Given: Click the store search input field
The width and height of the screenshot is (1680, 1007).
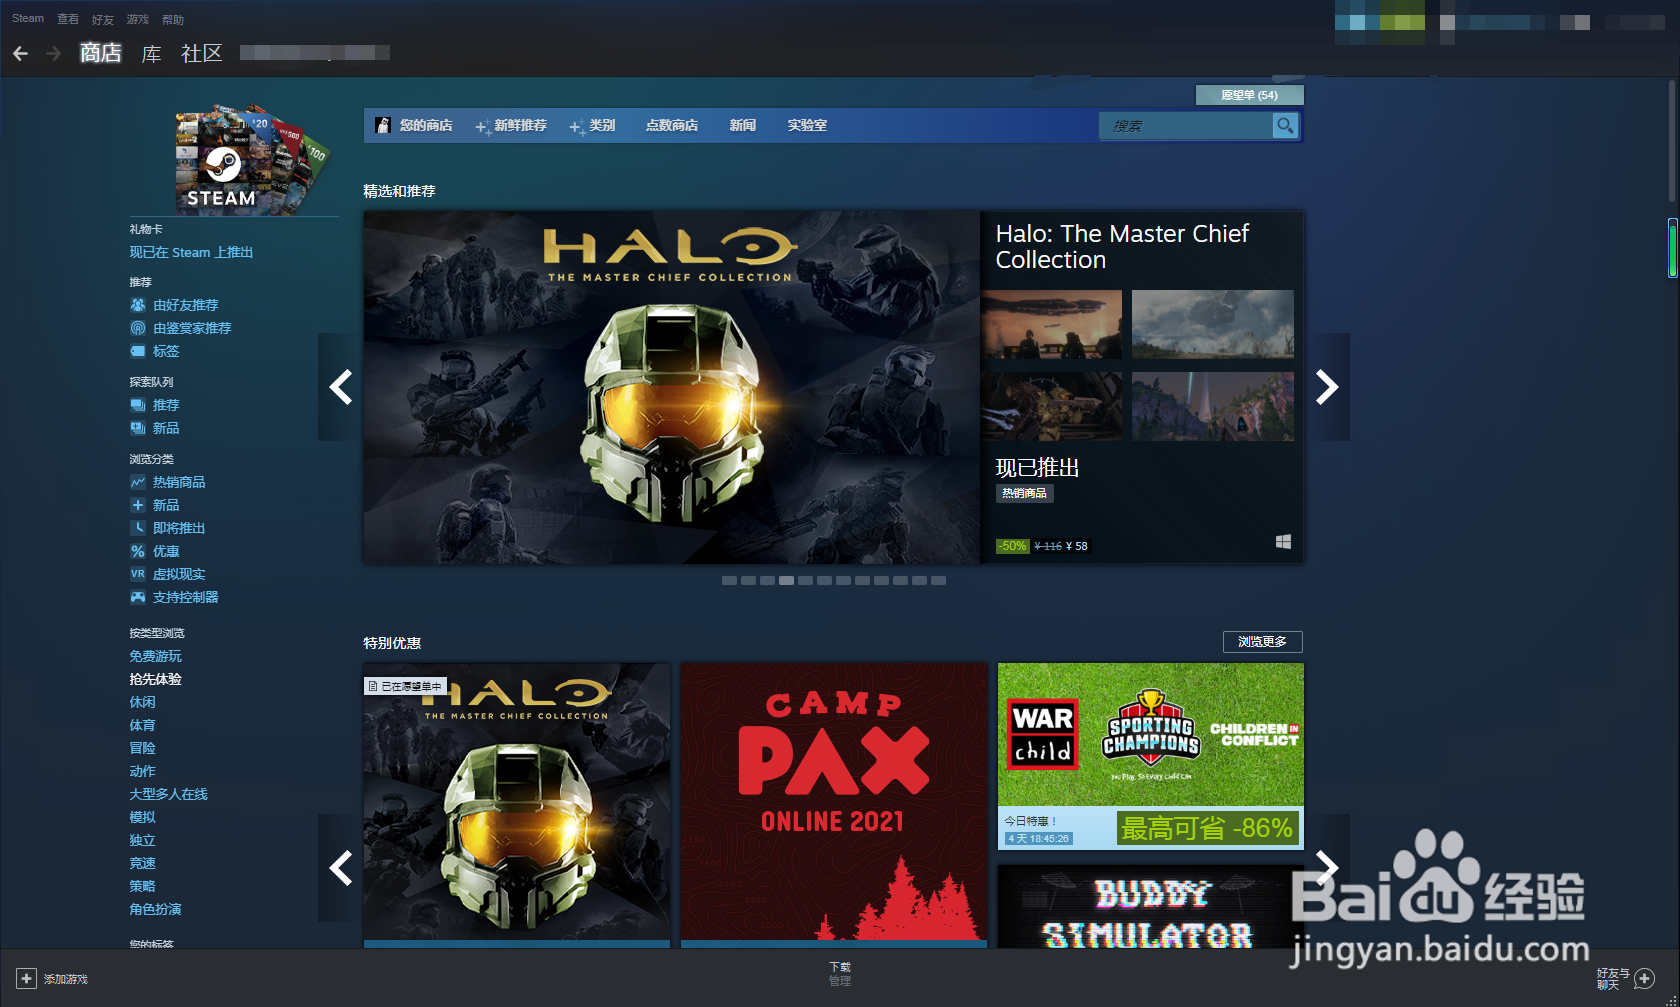Looking at the screenshot, I should [1185, 125].
